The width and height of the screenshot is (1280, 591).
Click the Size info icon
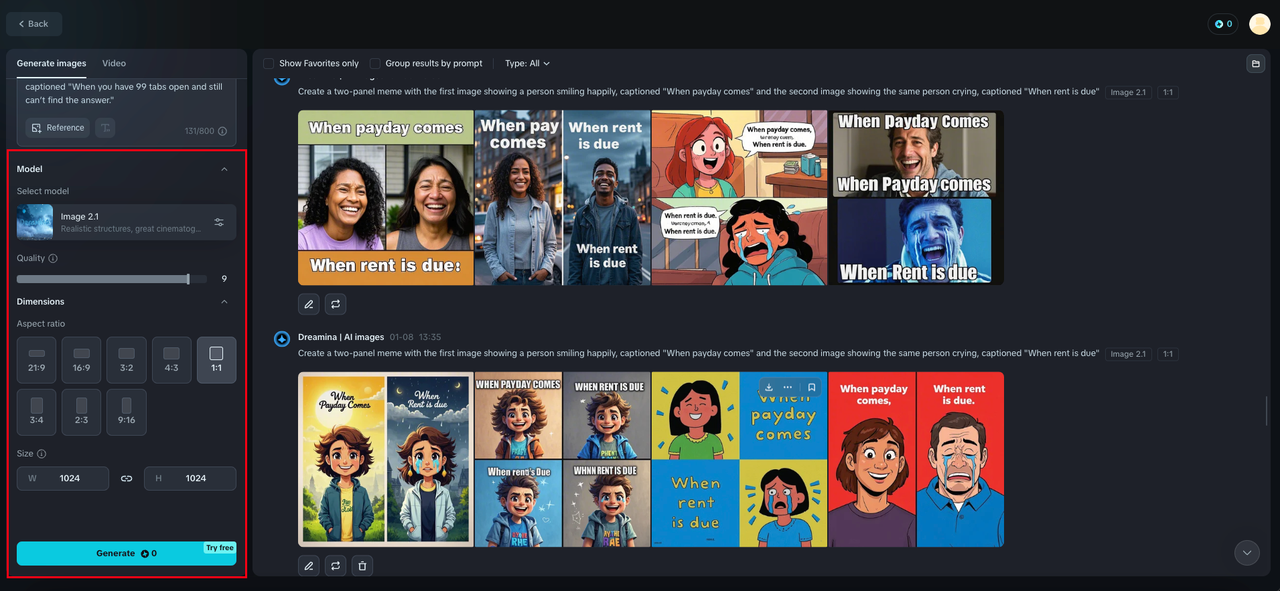click(41, 454)
